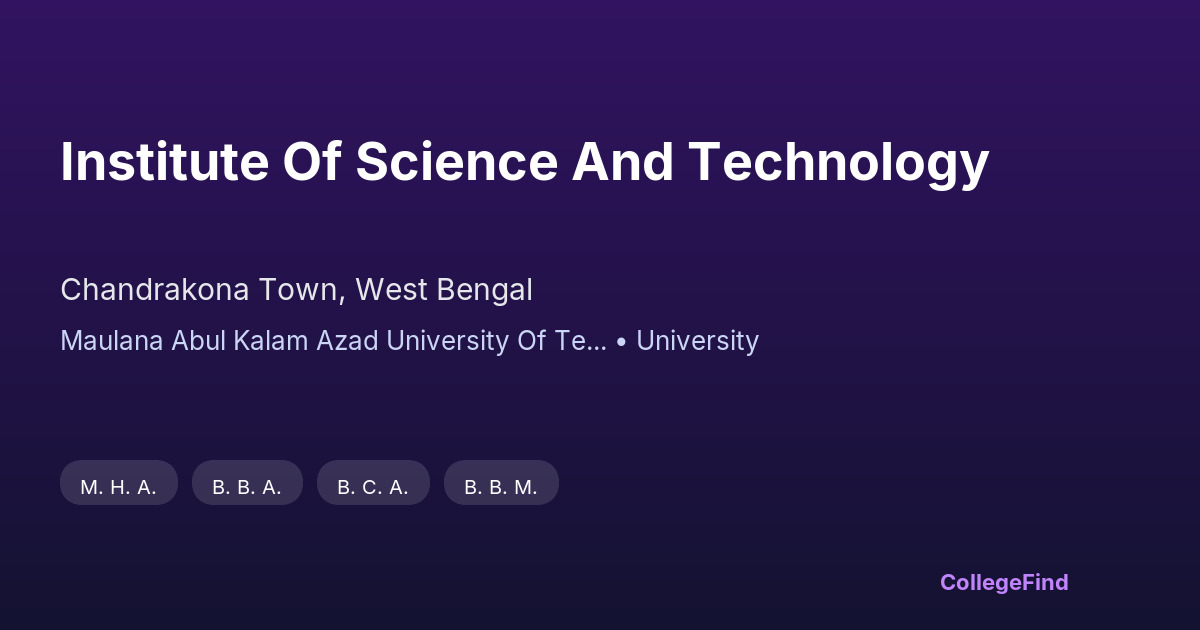Expand the truncated affiliation ellipsis
1200x630 pixels.
pyautogui.click(x=595, y=341)
